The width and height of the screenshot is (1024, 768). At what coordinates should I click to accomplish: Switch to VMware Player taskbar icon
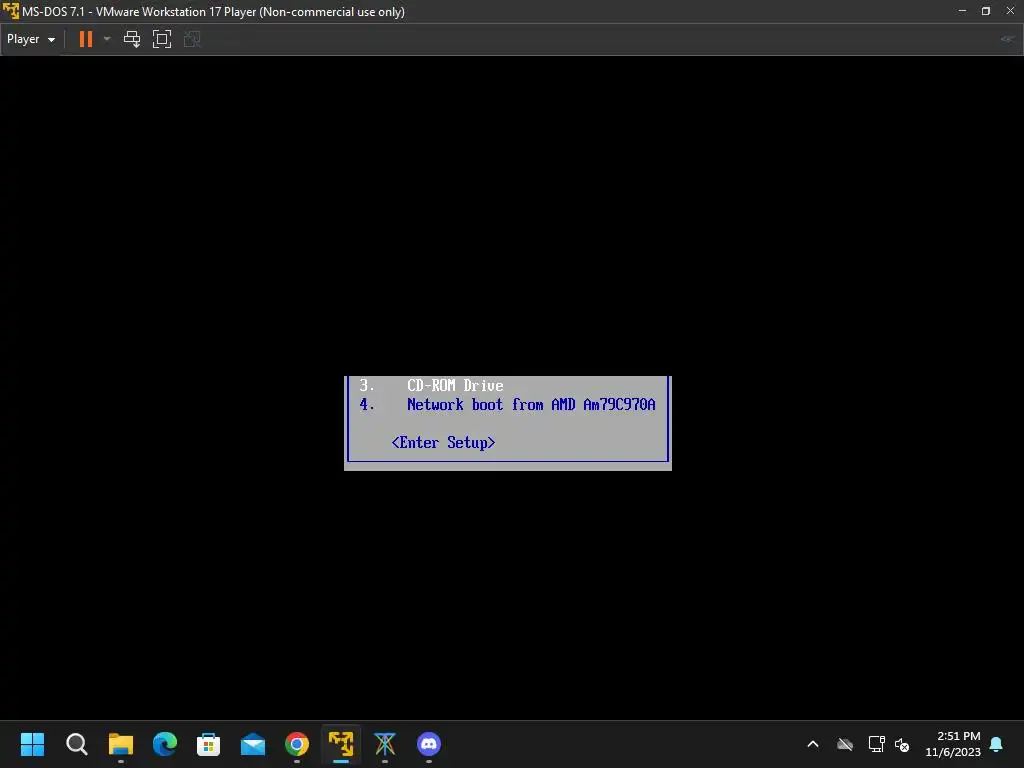(341, 744)
